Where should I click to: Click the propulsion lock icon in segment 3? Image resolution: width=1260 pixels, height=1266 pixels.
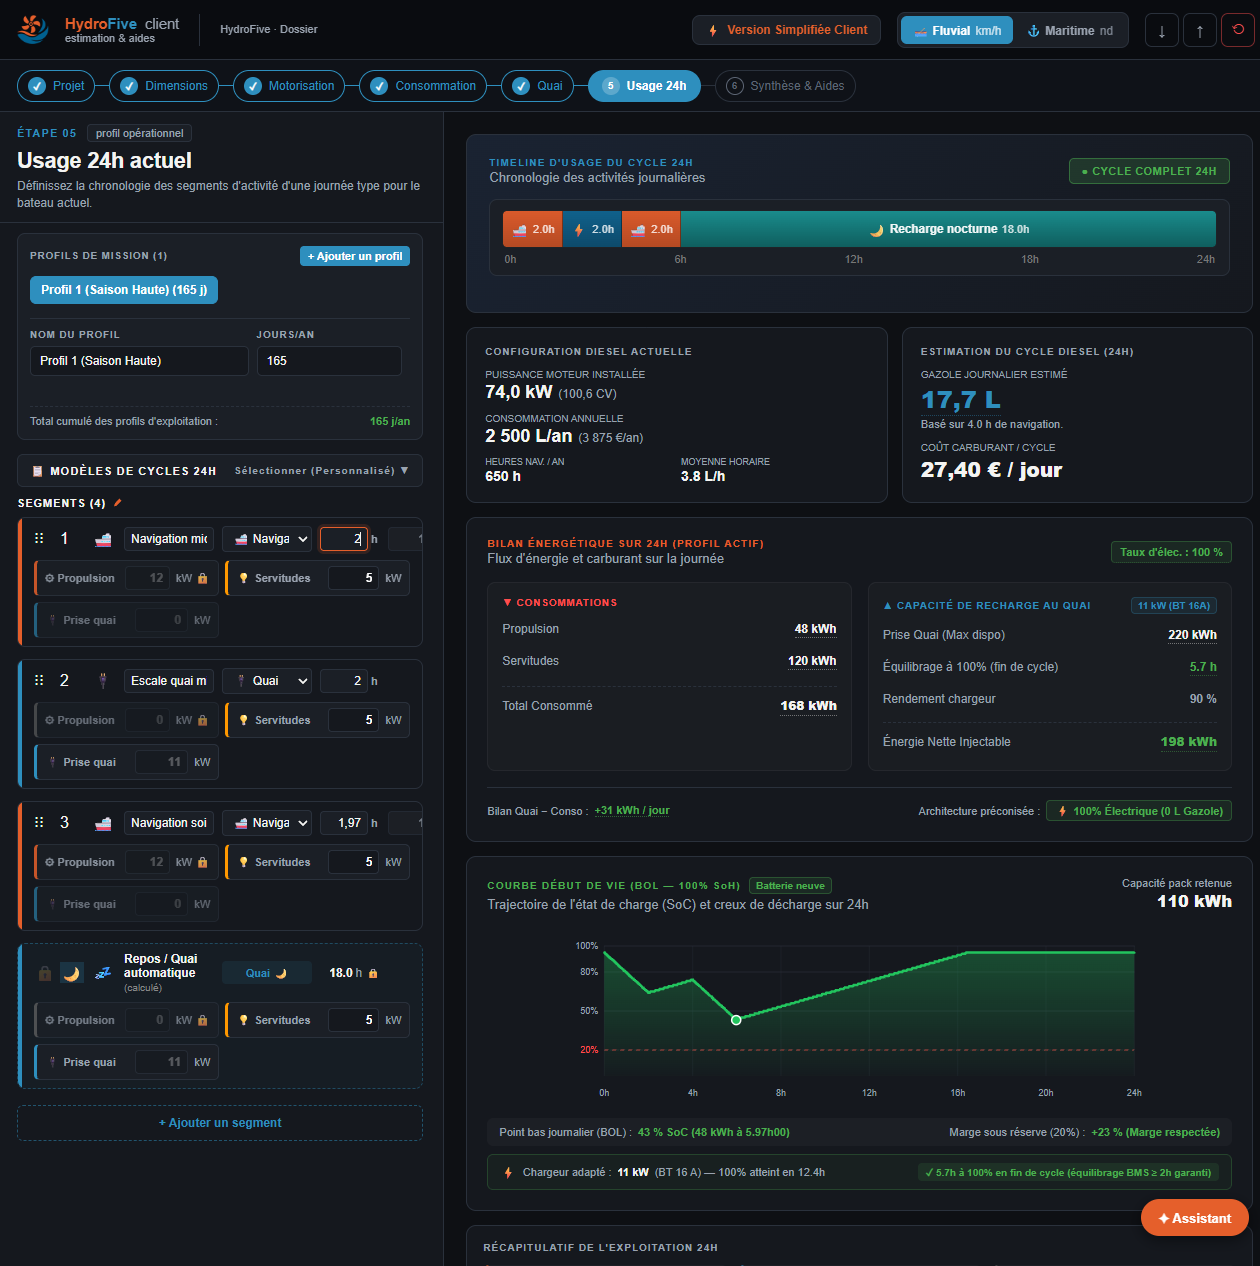(203, 862)
